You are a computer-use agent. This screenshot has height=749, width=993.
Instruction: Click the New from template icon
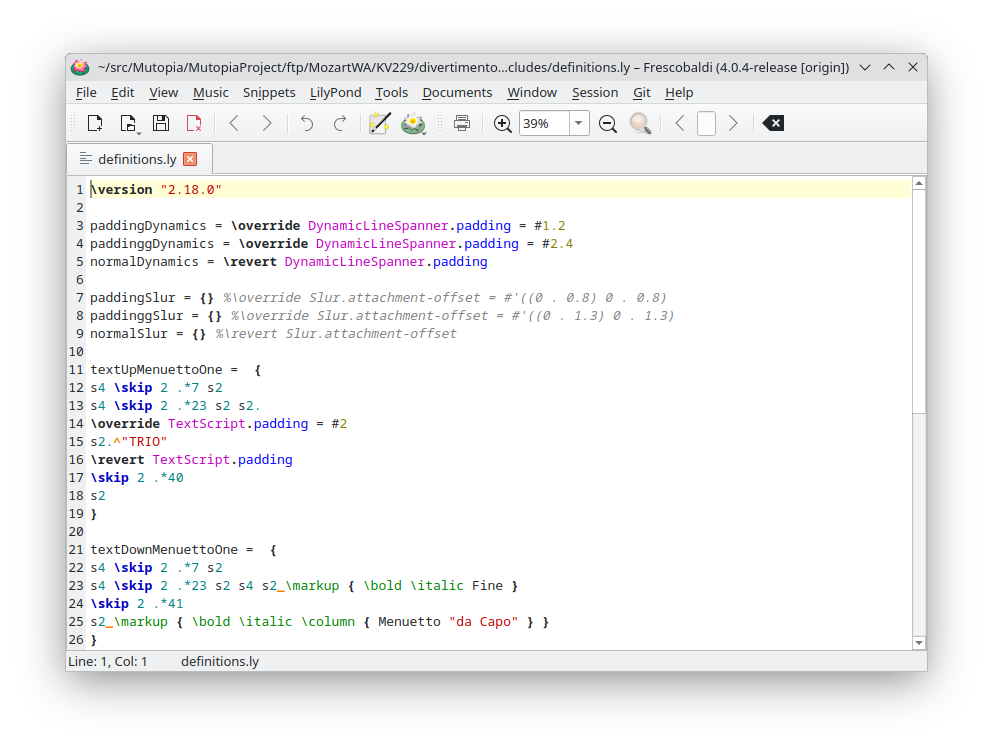click(129, 123)
